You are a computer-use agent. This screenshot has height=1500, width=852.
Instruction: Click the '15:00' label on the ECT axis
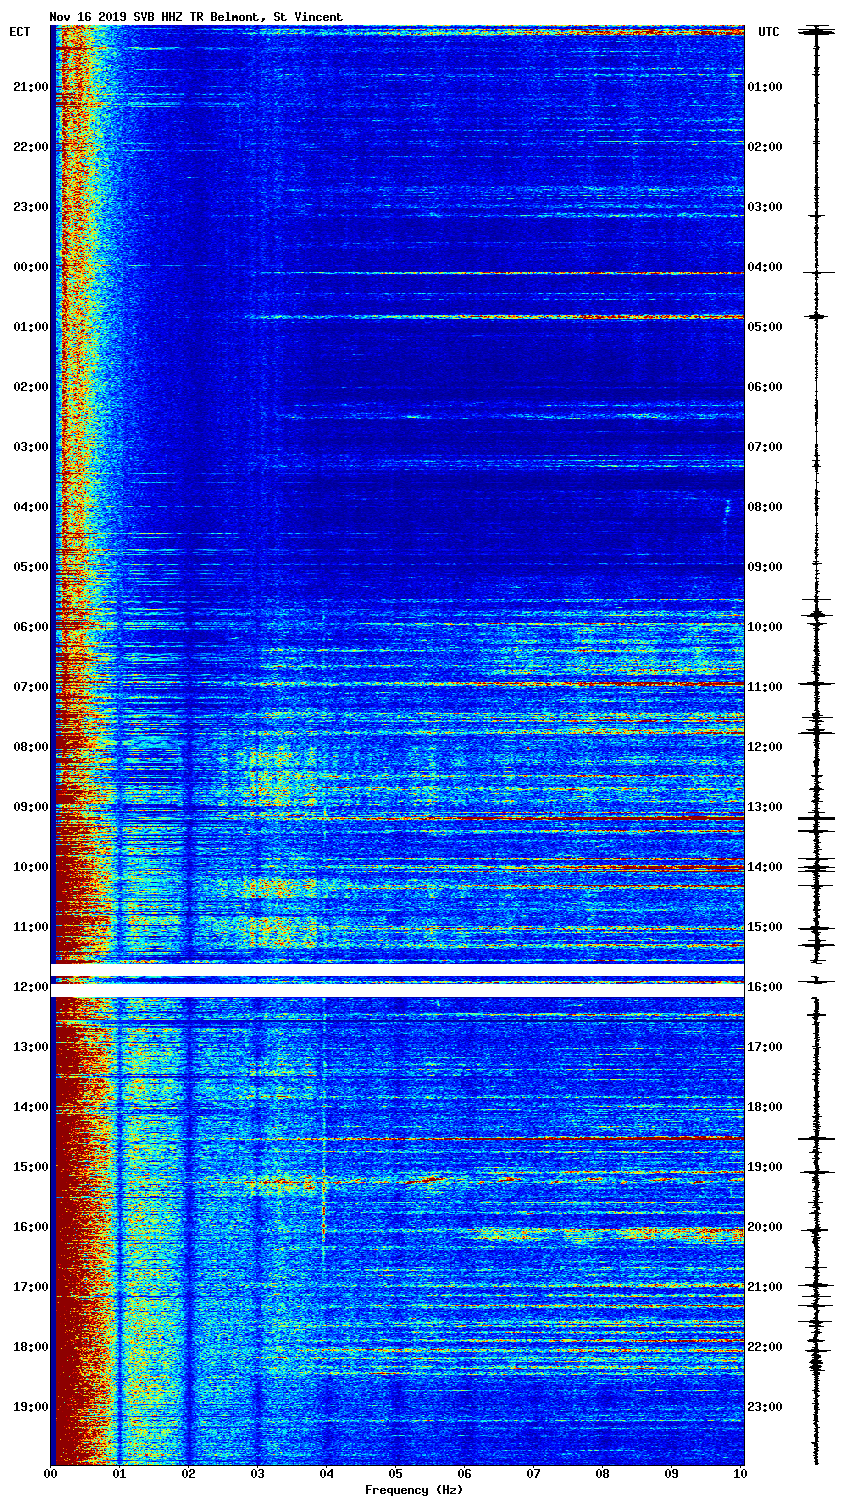click(x=31, y=1167)
